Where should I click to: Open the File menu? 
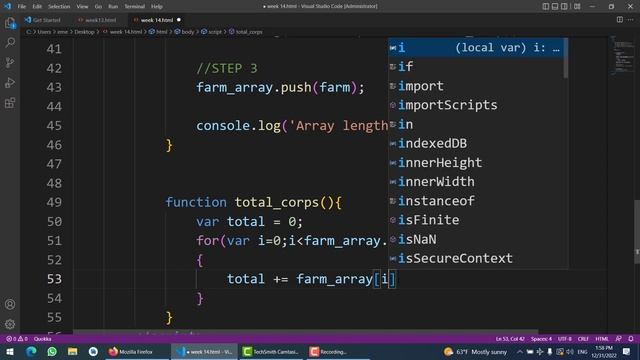(22, 7)
